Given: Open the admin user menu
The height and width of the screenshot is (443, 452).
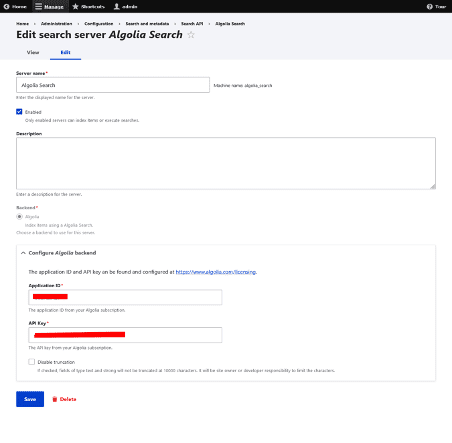Looking at the screenshot, I should click(125, 6).
